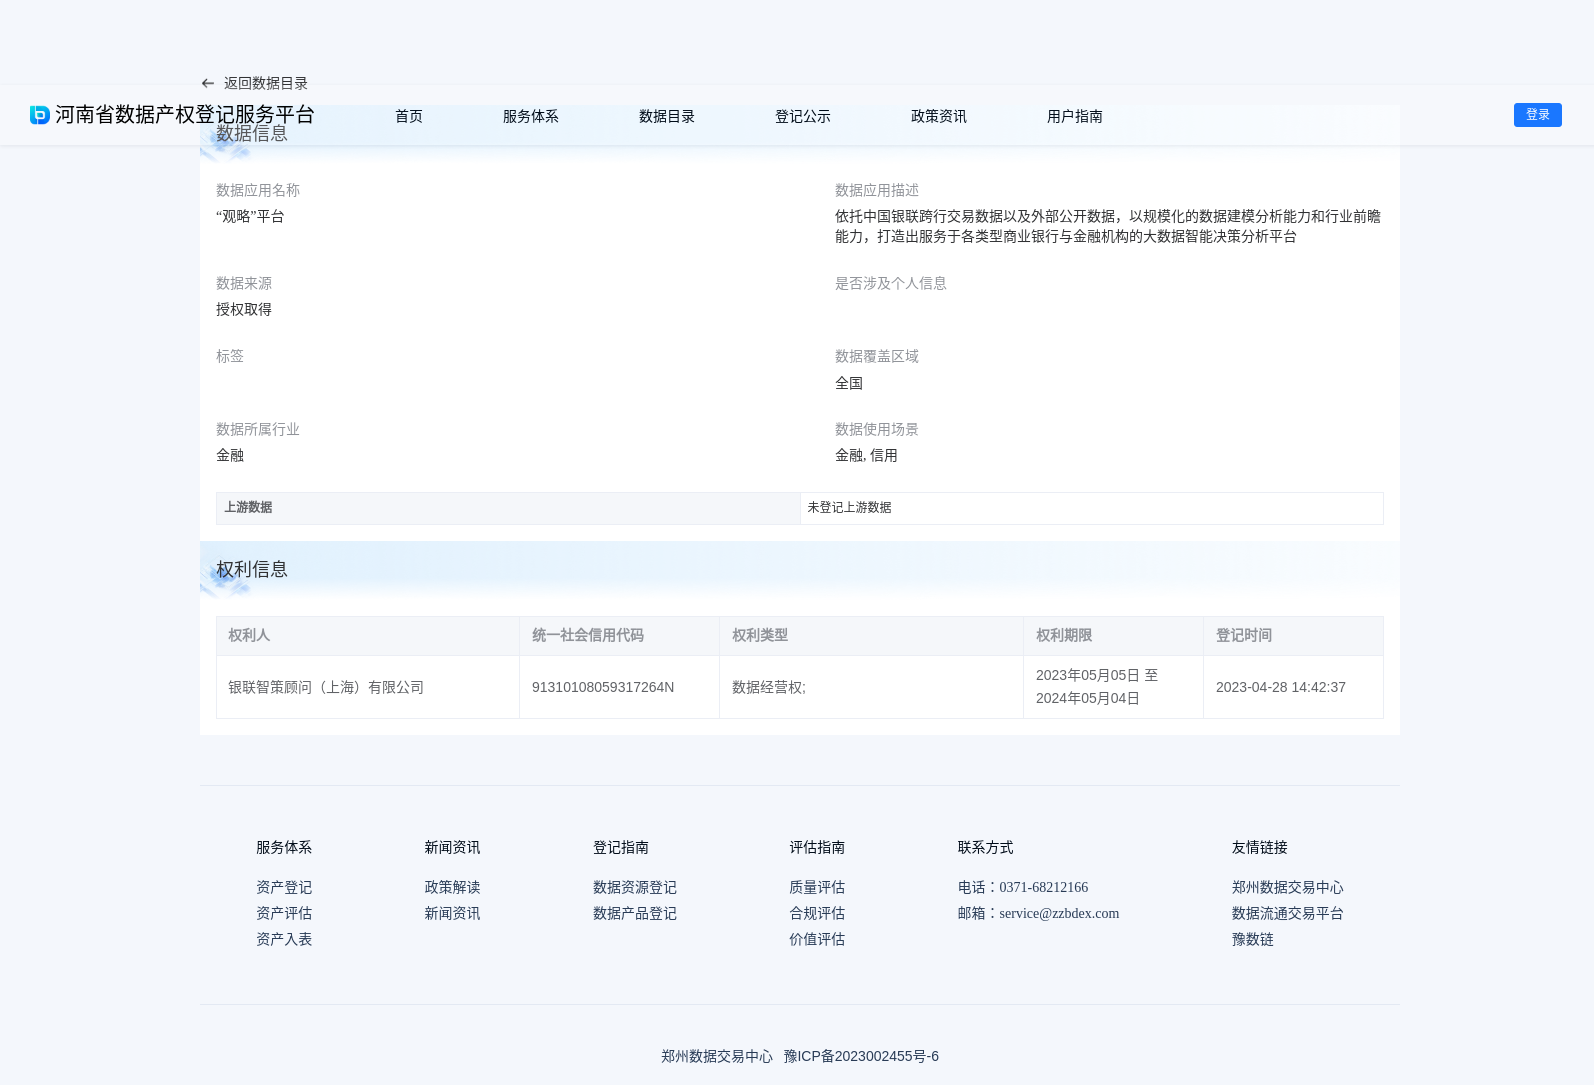
Task: Open the footer 合规评估 link
Action: click(817, 913)
